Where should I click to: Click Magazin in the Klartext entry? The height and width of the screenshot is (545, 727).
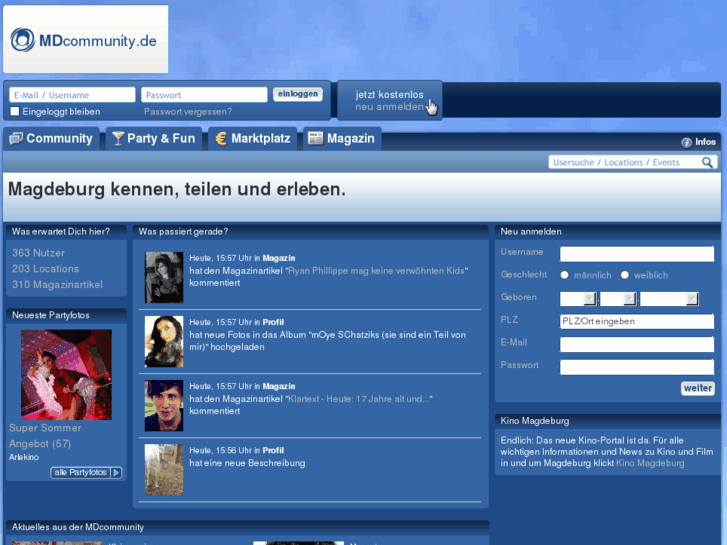(279, 386)
